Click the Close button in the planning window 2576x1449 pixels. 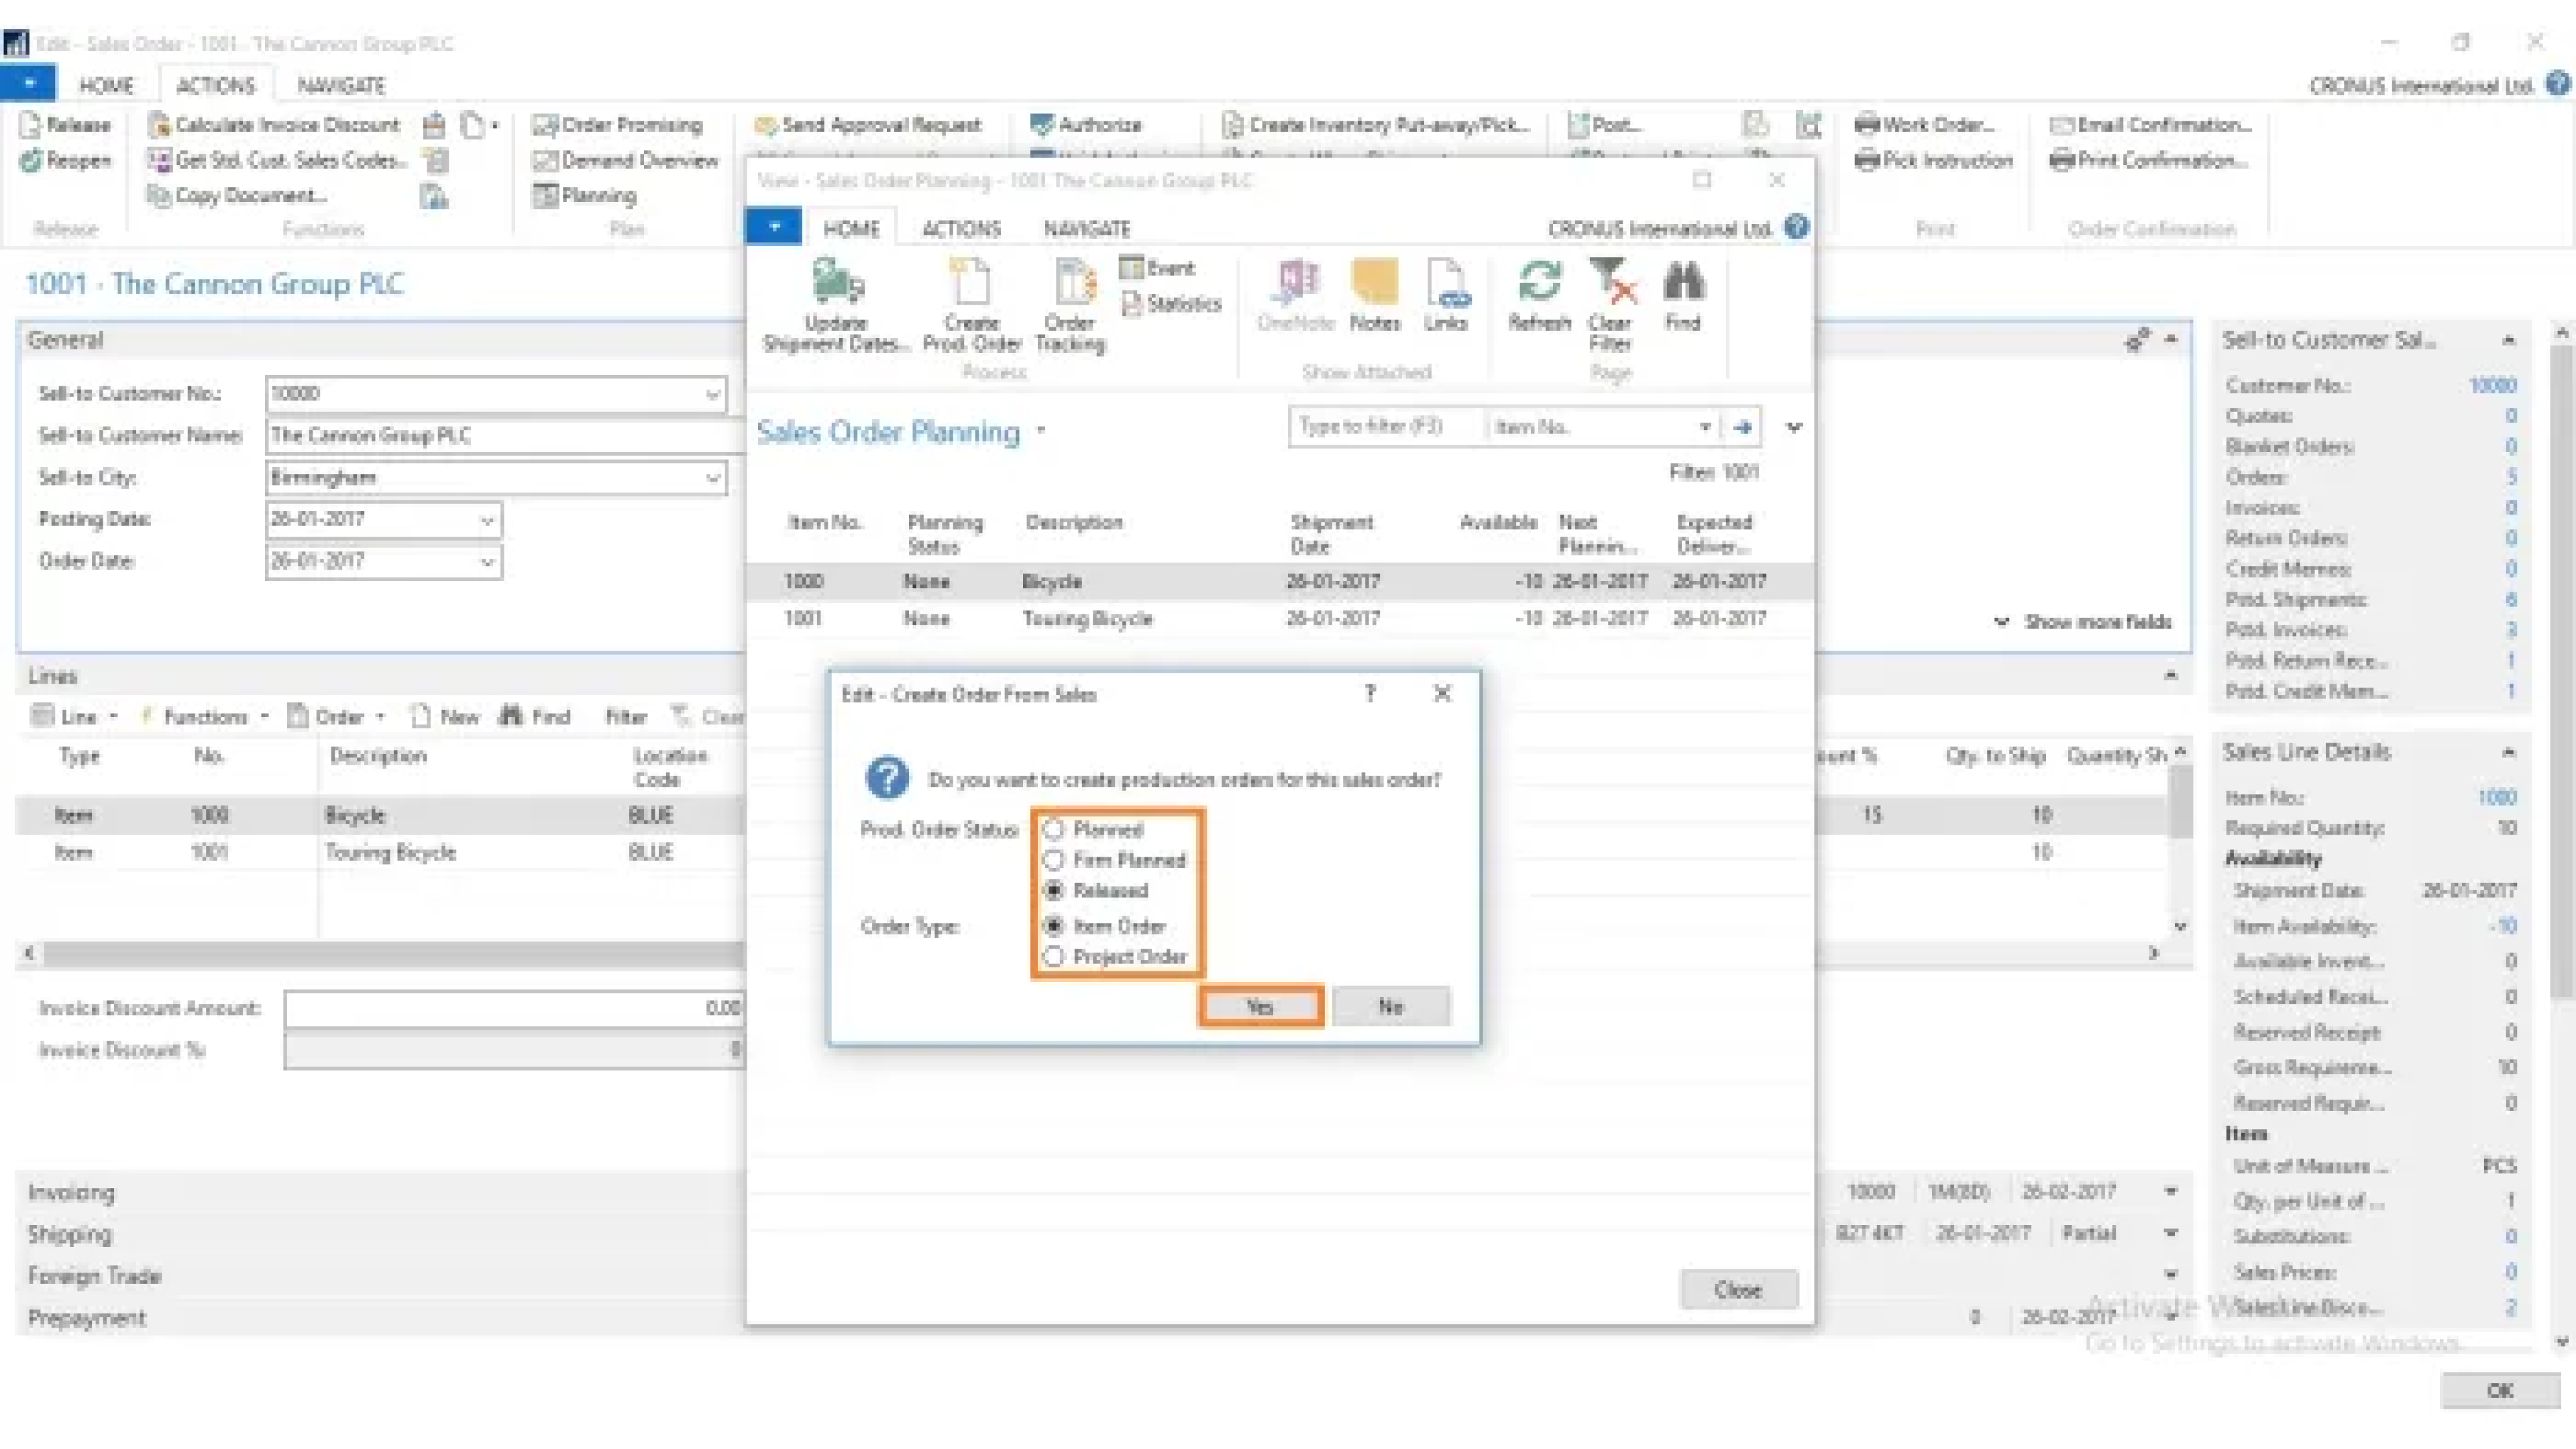(1738, 1290)
